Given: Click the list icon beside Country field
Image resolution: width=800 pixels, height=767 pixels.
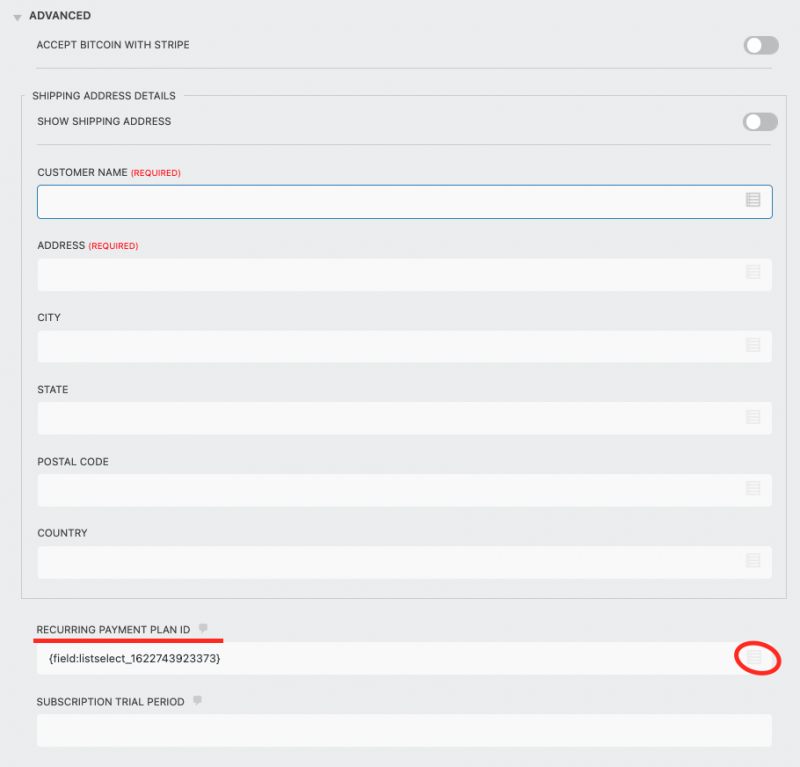Looking at the screenshot, I should [x=753, y=562].
